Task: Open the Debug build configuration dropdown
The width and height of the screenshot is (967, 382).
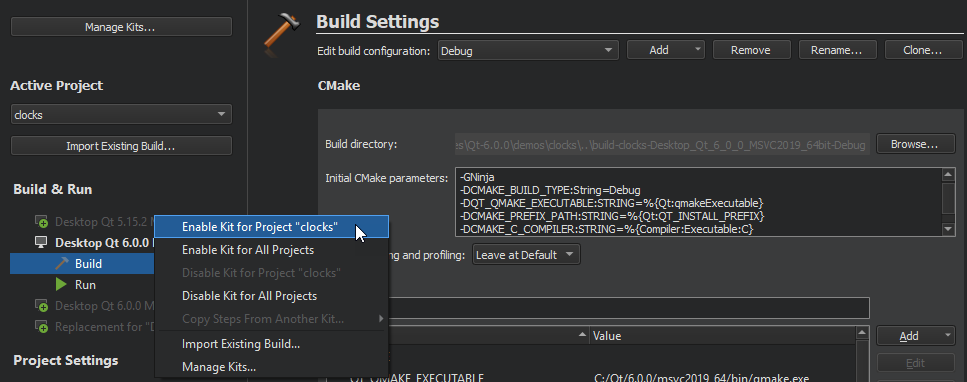Action: 529,51
